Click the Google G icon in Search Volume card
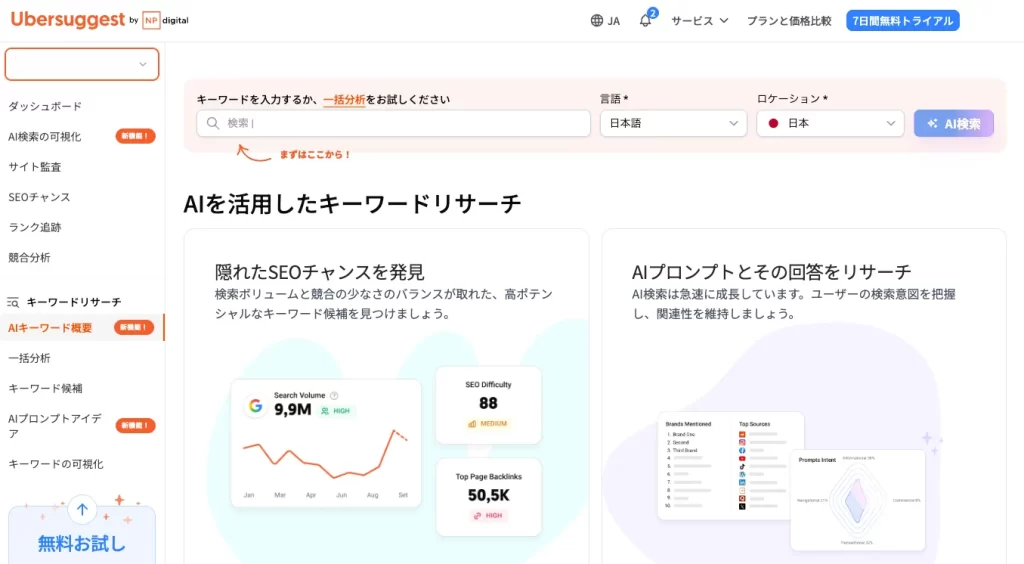 (x=255, y=406)
